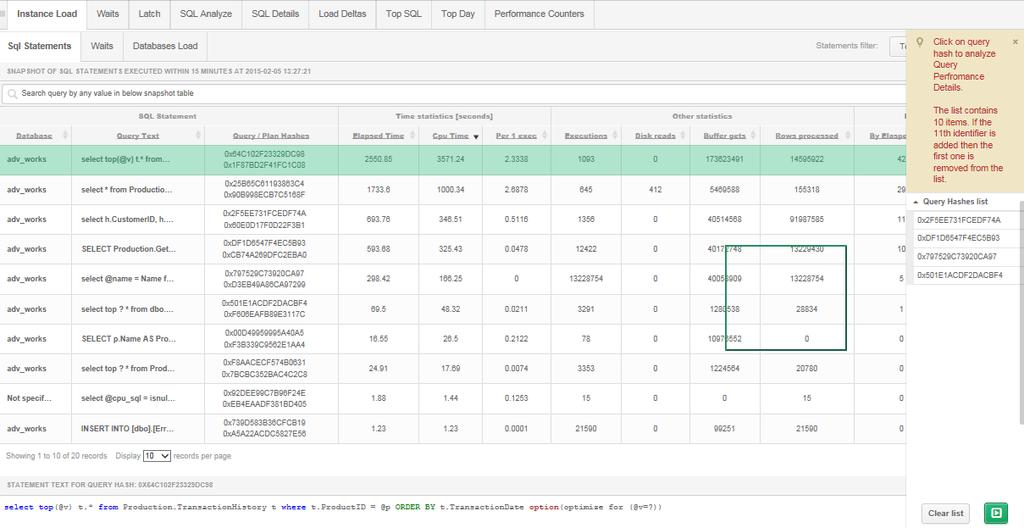Viewport: 1024px width, 528px height.
Task: Open the Load Deltas tab
Action: click(342, 14)
